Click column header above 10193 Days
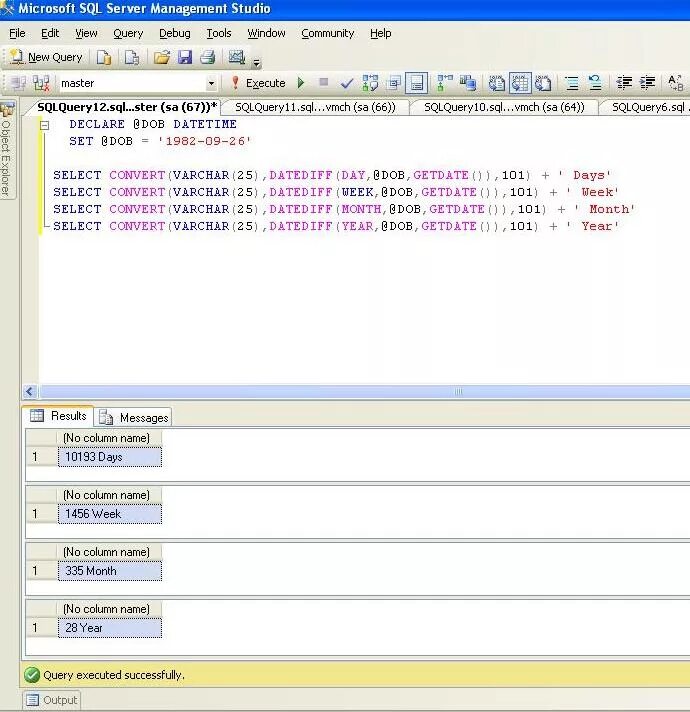The height and width of the screenshot is (712, 690). [x=109, y=438]
